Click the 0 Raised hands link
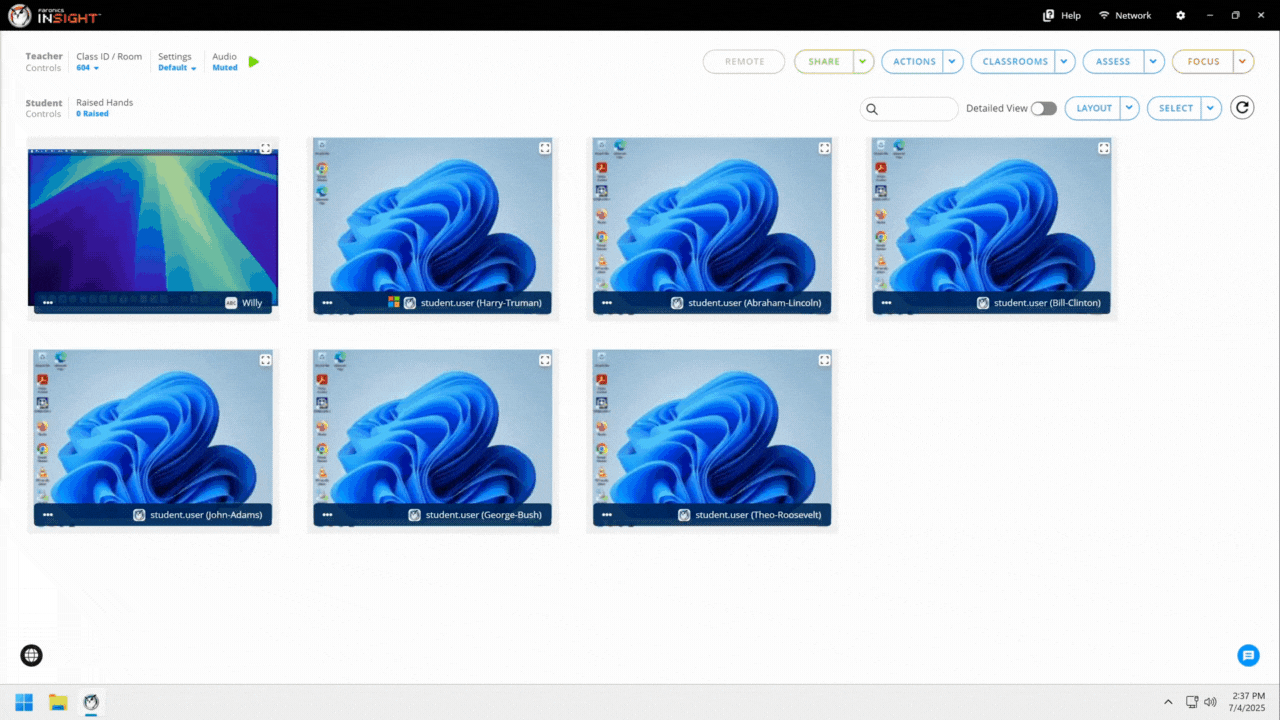 (93, 114)
